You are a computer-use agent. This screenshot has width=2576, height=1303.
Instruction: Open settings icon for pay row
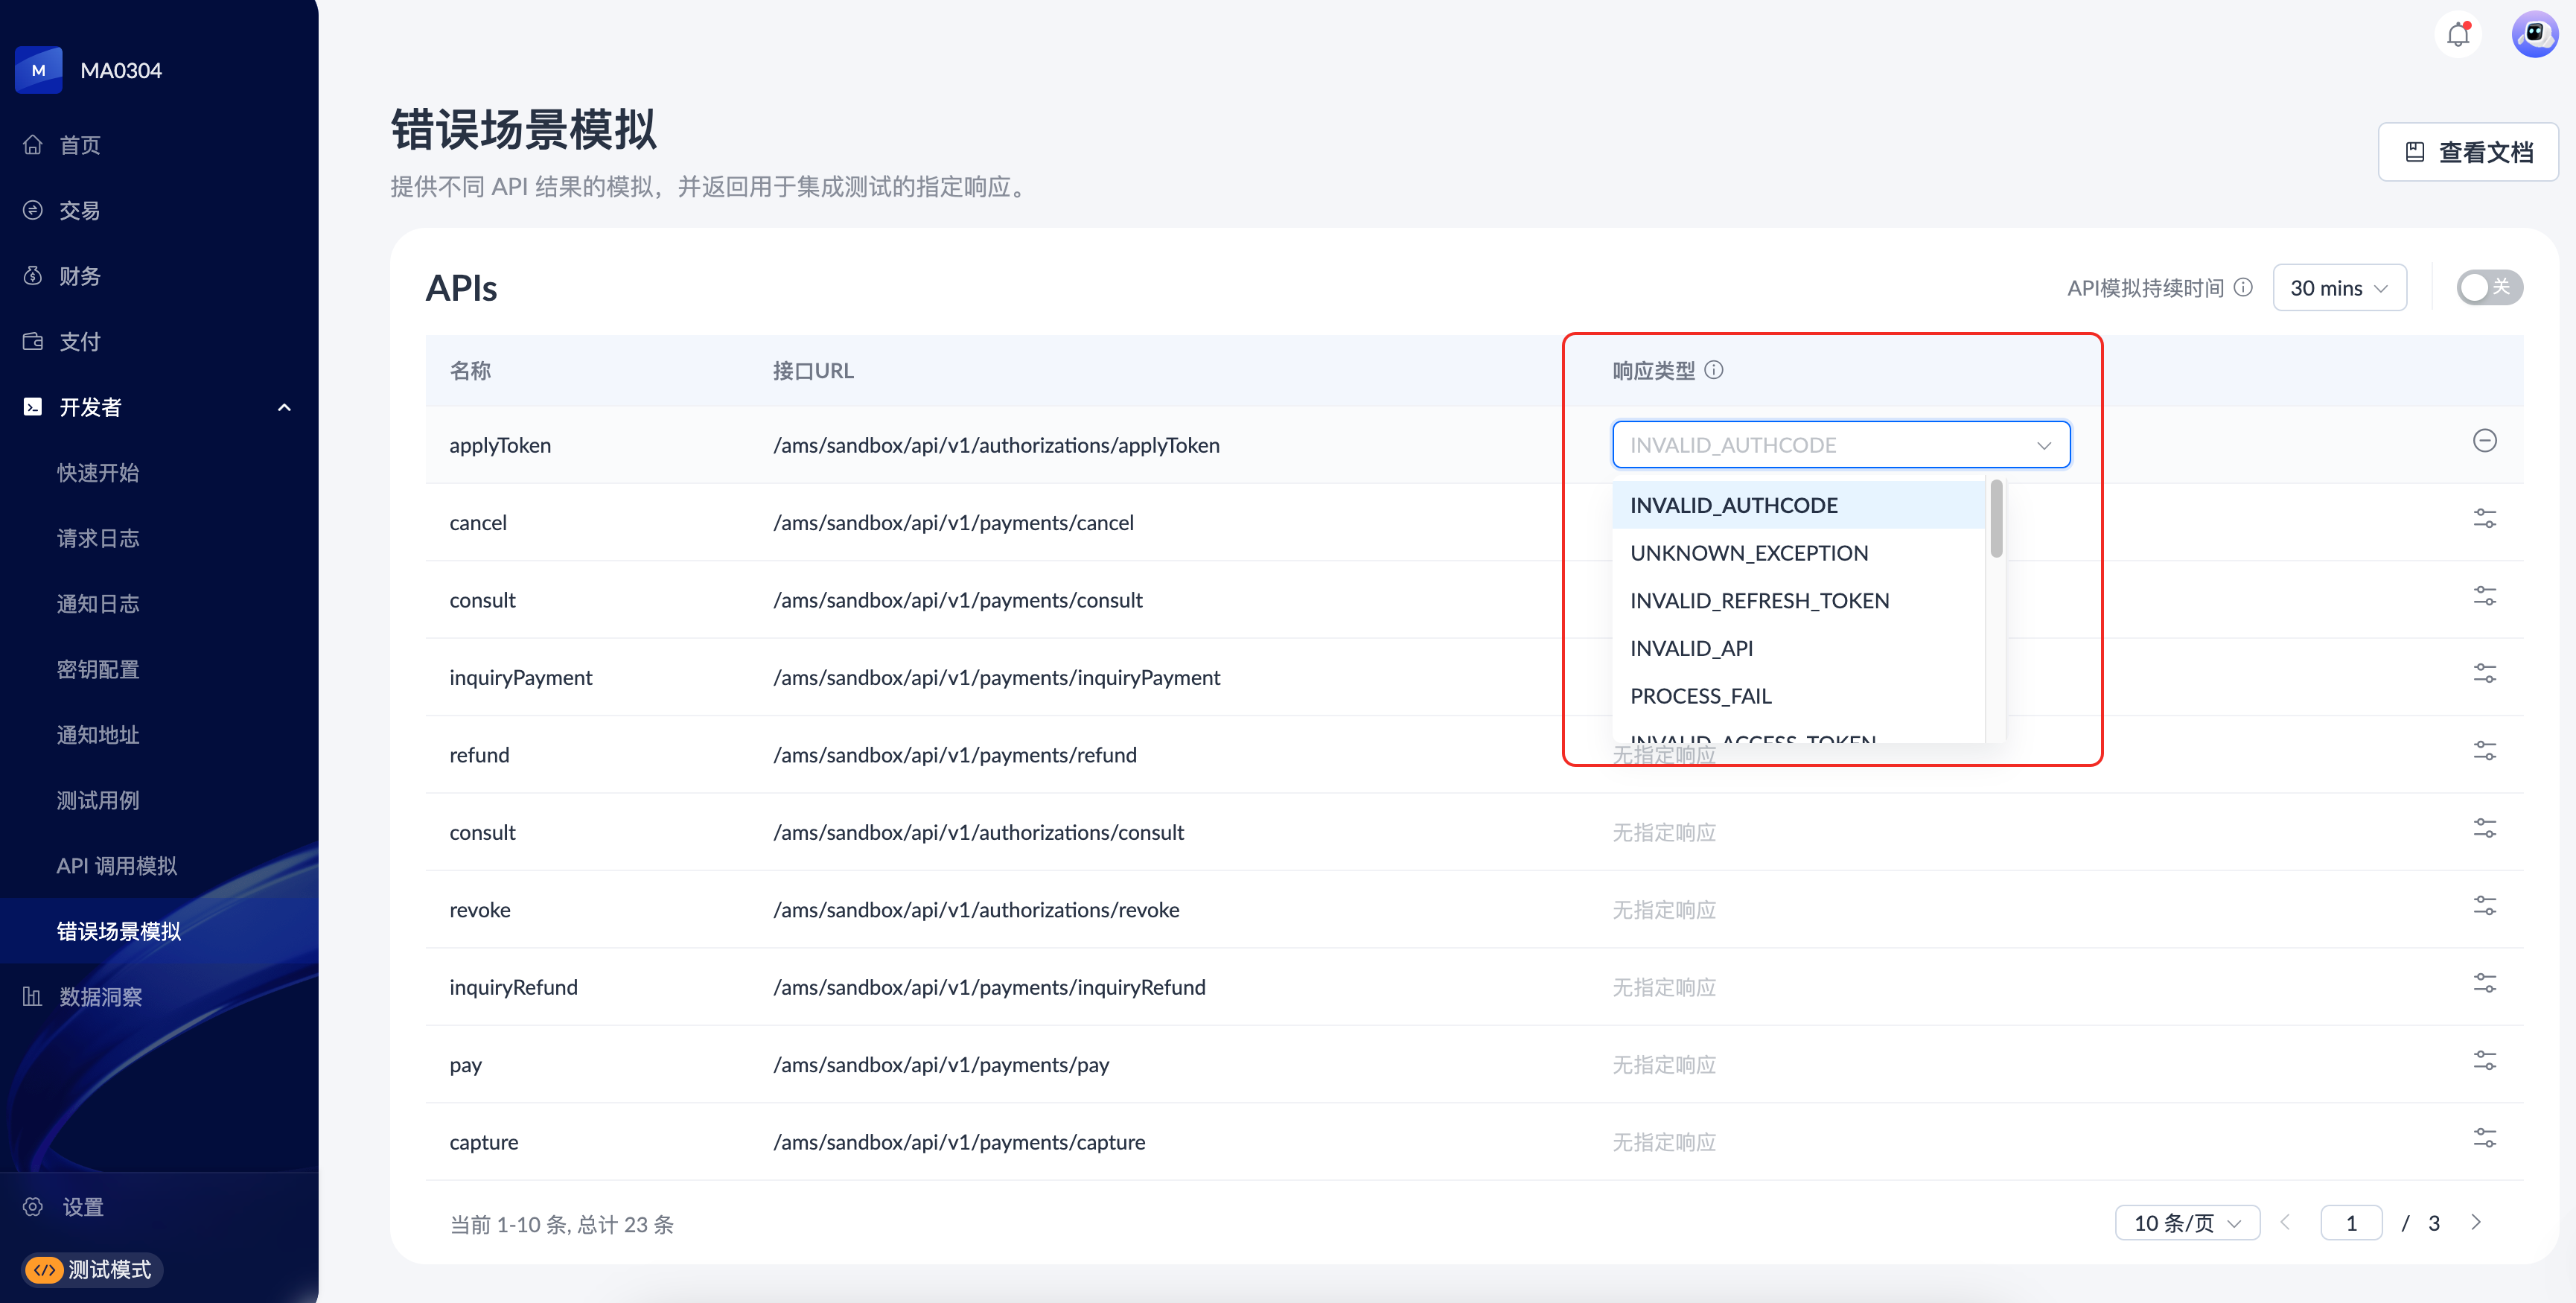[2484, 1061]
